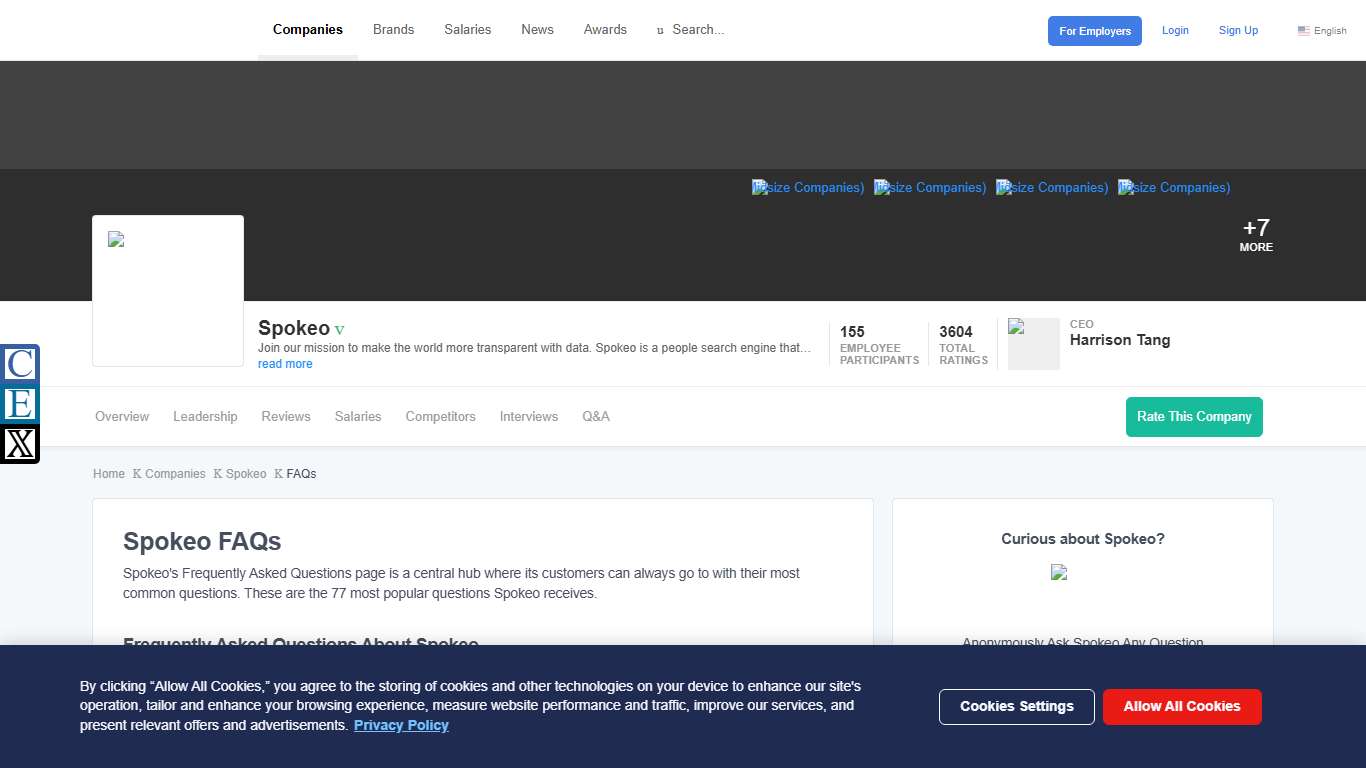
Task: Open the Privacy Policy link
Action: coord(401,725)
